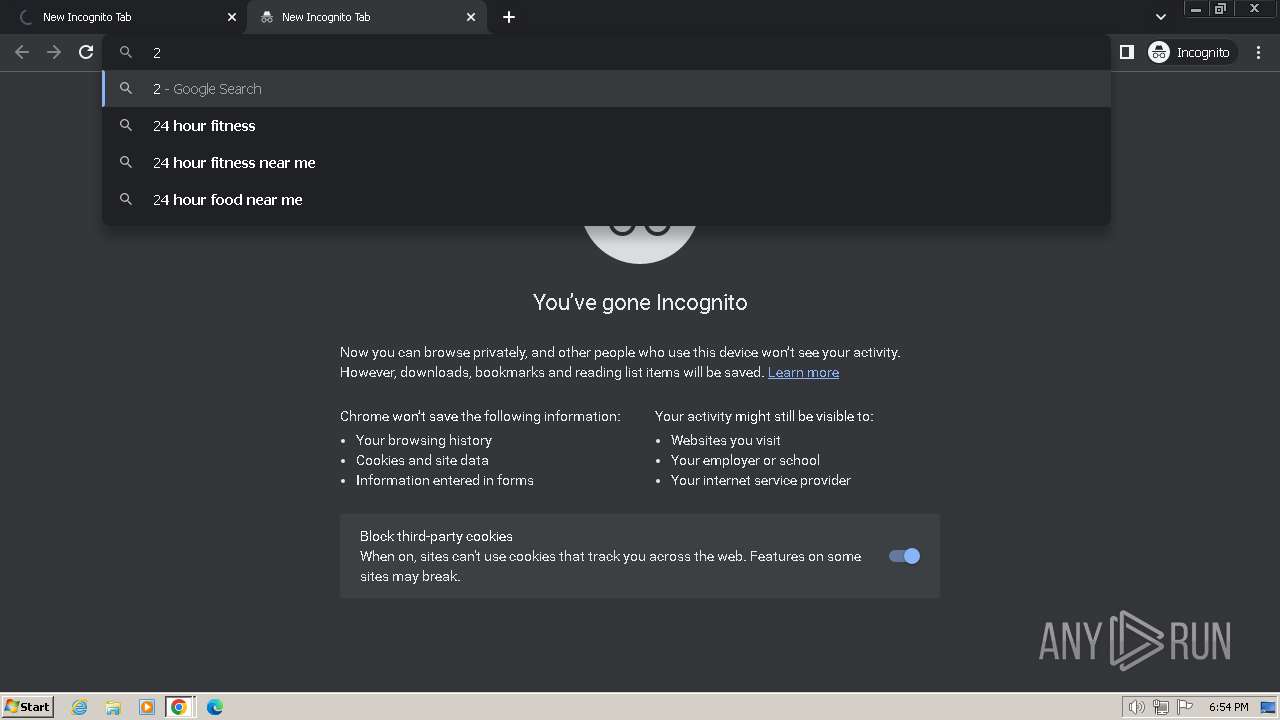Reload the current page
Viewport: 1280px width, 720px height.
[x=86, y=52]
